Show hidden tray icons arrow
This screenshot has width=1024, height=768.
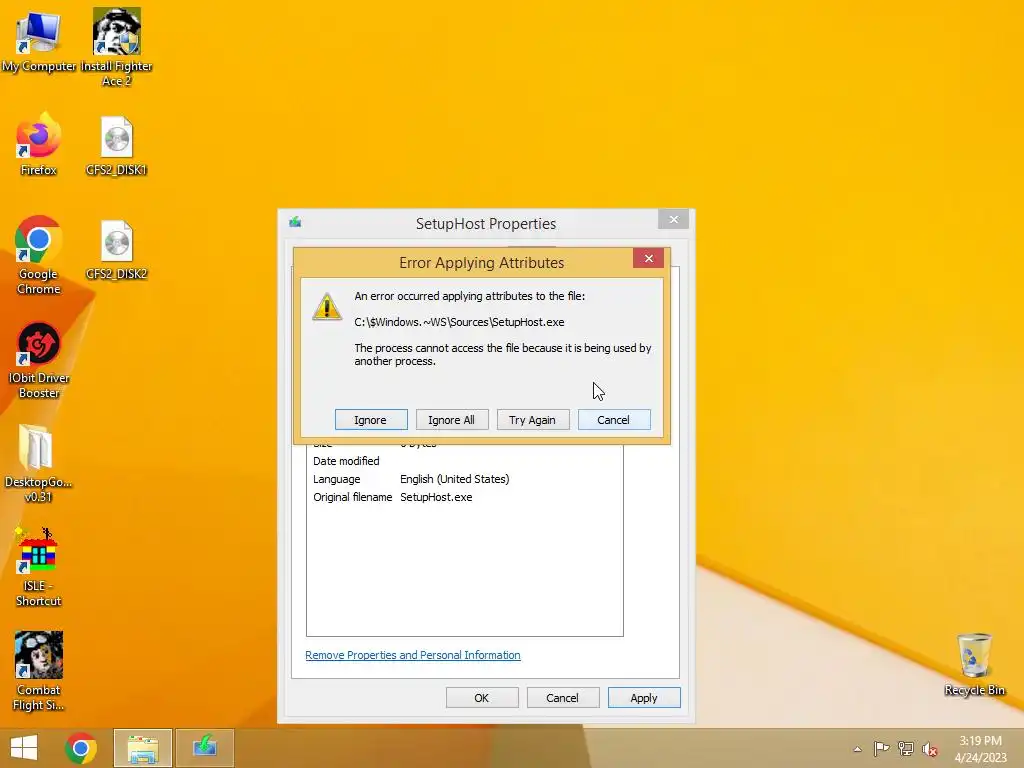[x=857, y=749]
